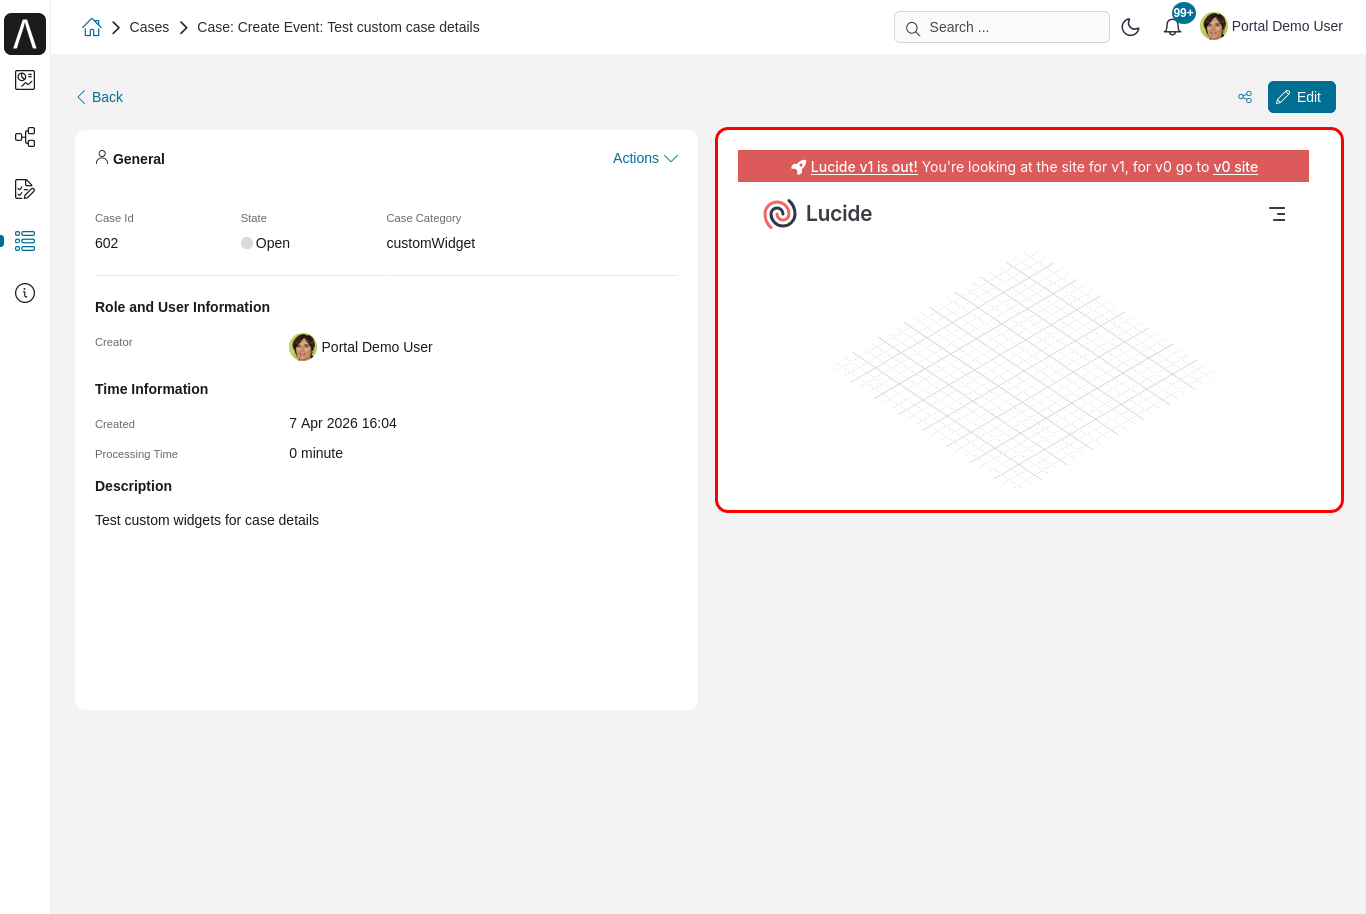Click the current case breadcrumb title

coord(338,27)
